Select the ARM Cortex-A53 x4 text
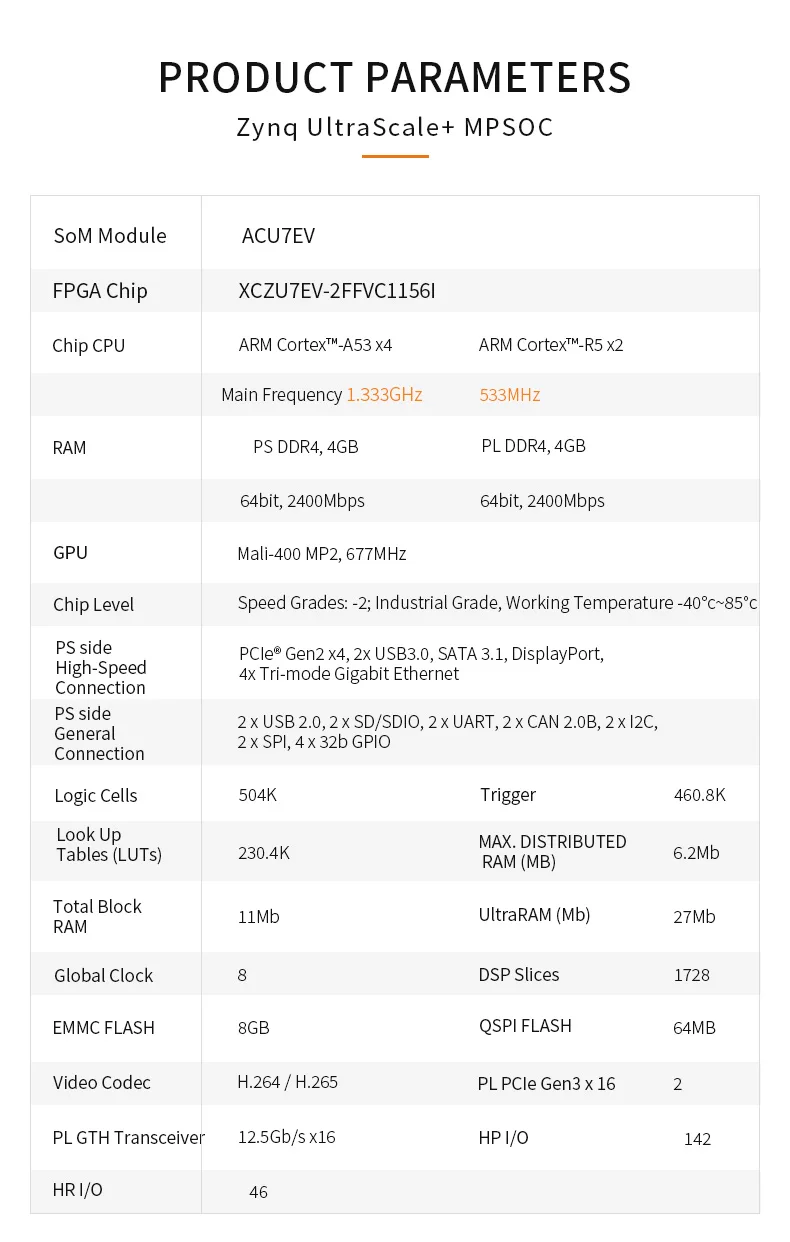790x1242 pixels. (x=315, y=345)
